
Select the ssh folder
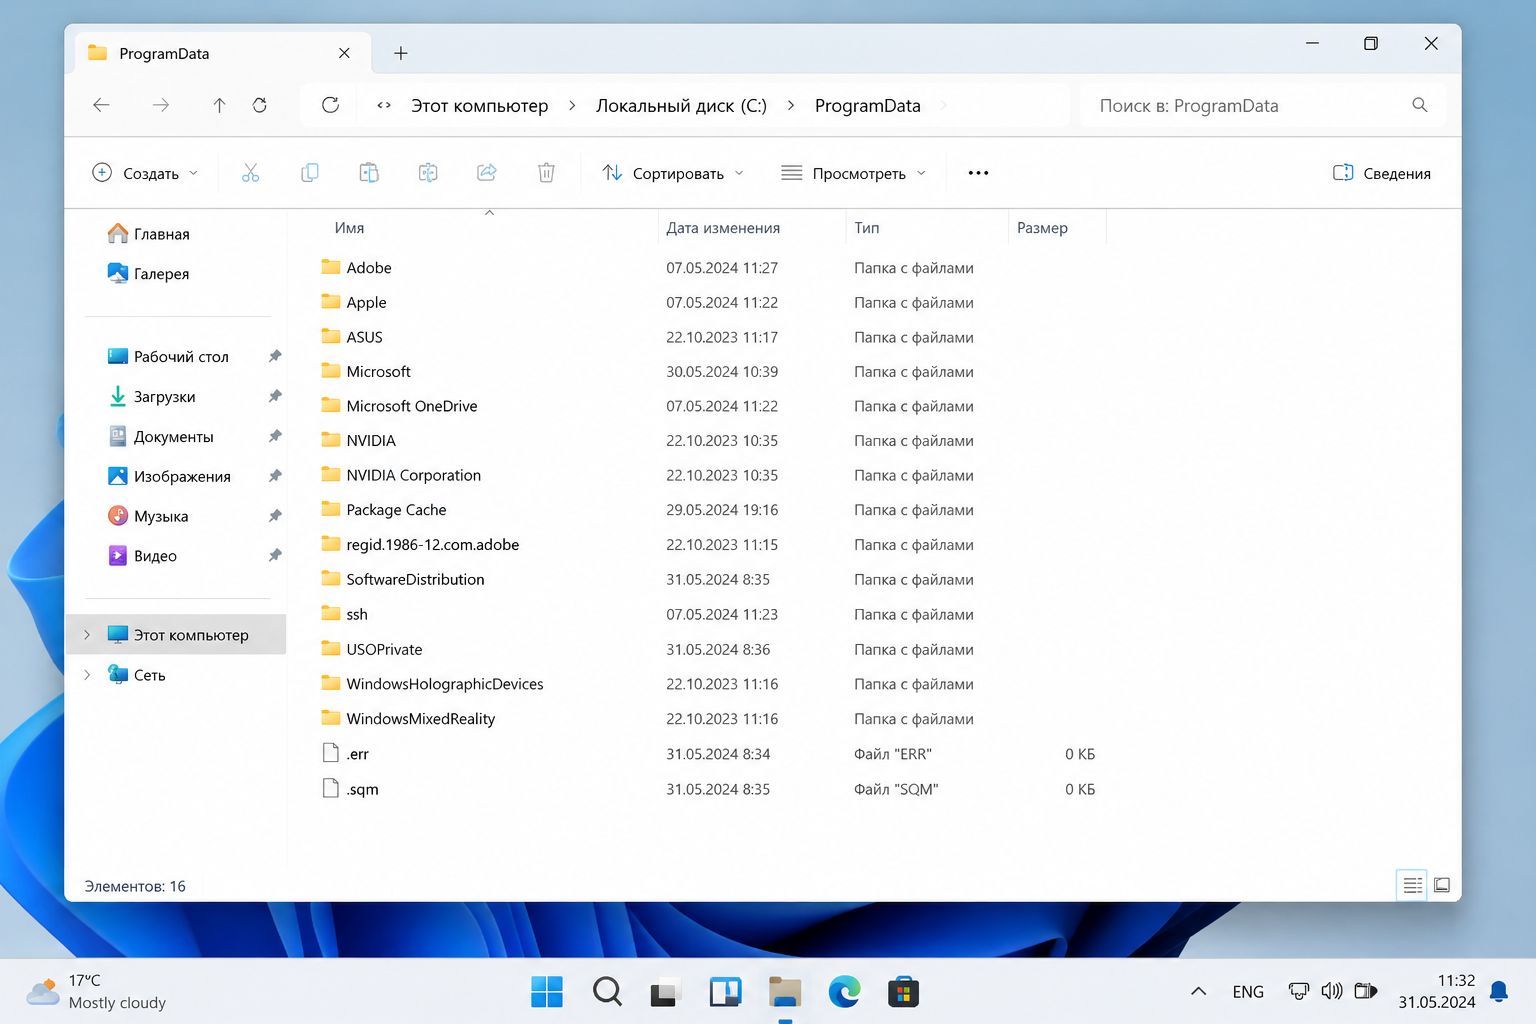(357, 614)
